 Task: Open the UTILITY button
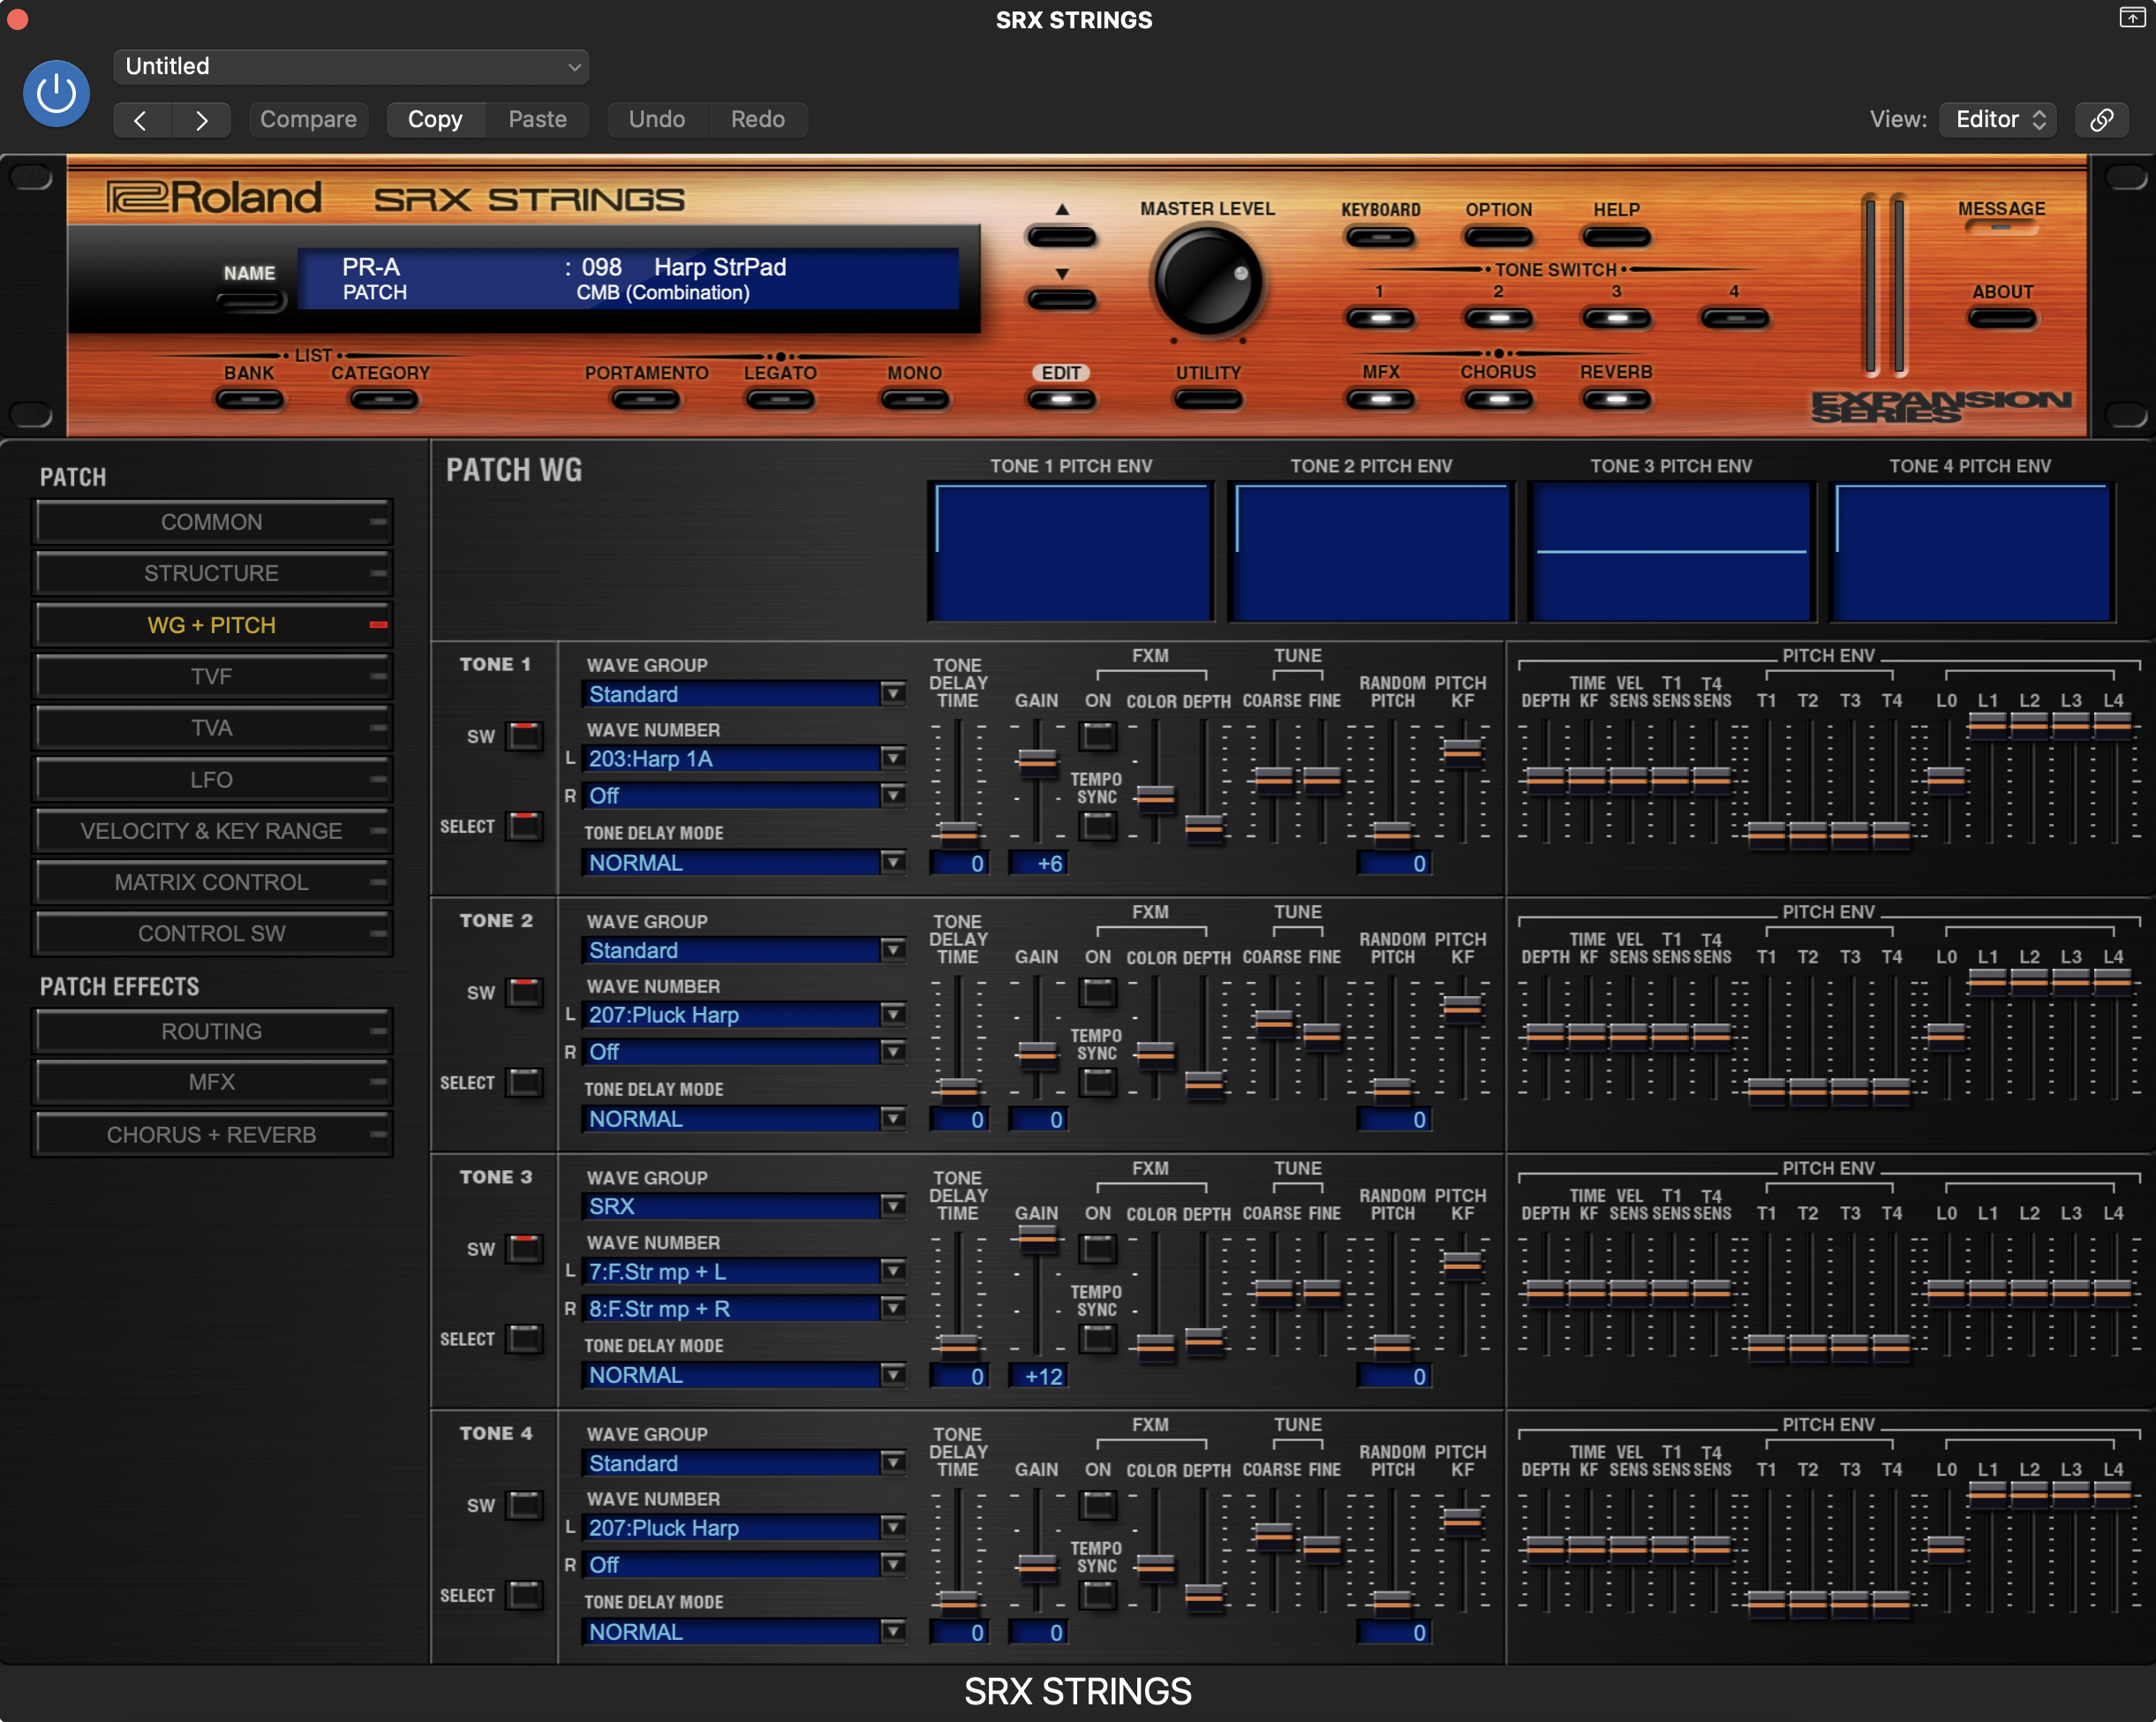pyautogui.click(x=1208, y=400)
